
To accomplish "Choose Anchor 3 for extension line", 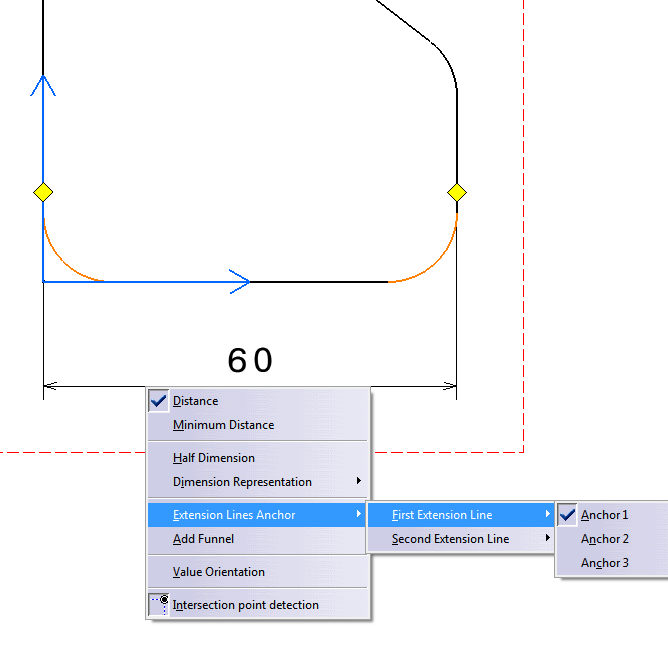I will coord(612,563).
